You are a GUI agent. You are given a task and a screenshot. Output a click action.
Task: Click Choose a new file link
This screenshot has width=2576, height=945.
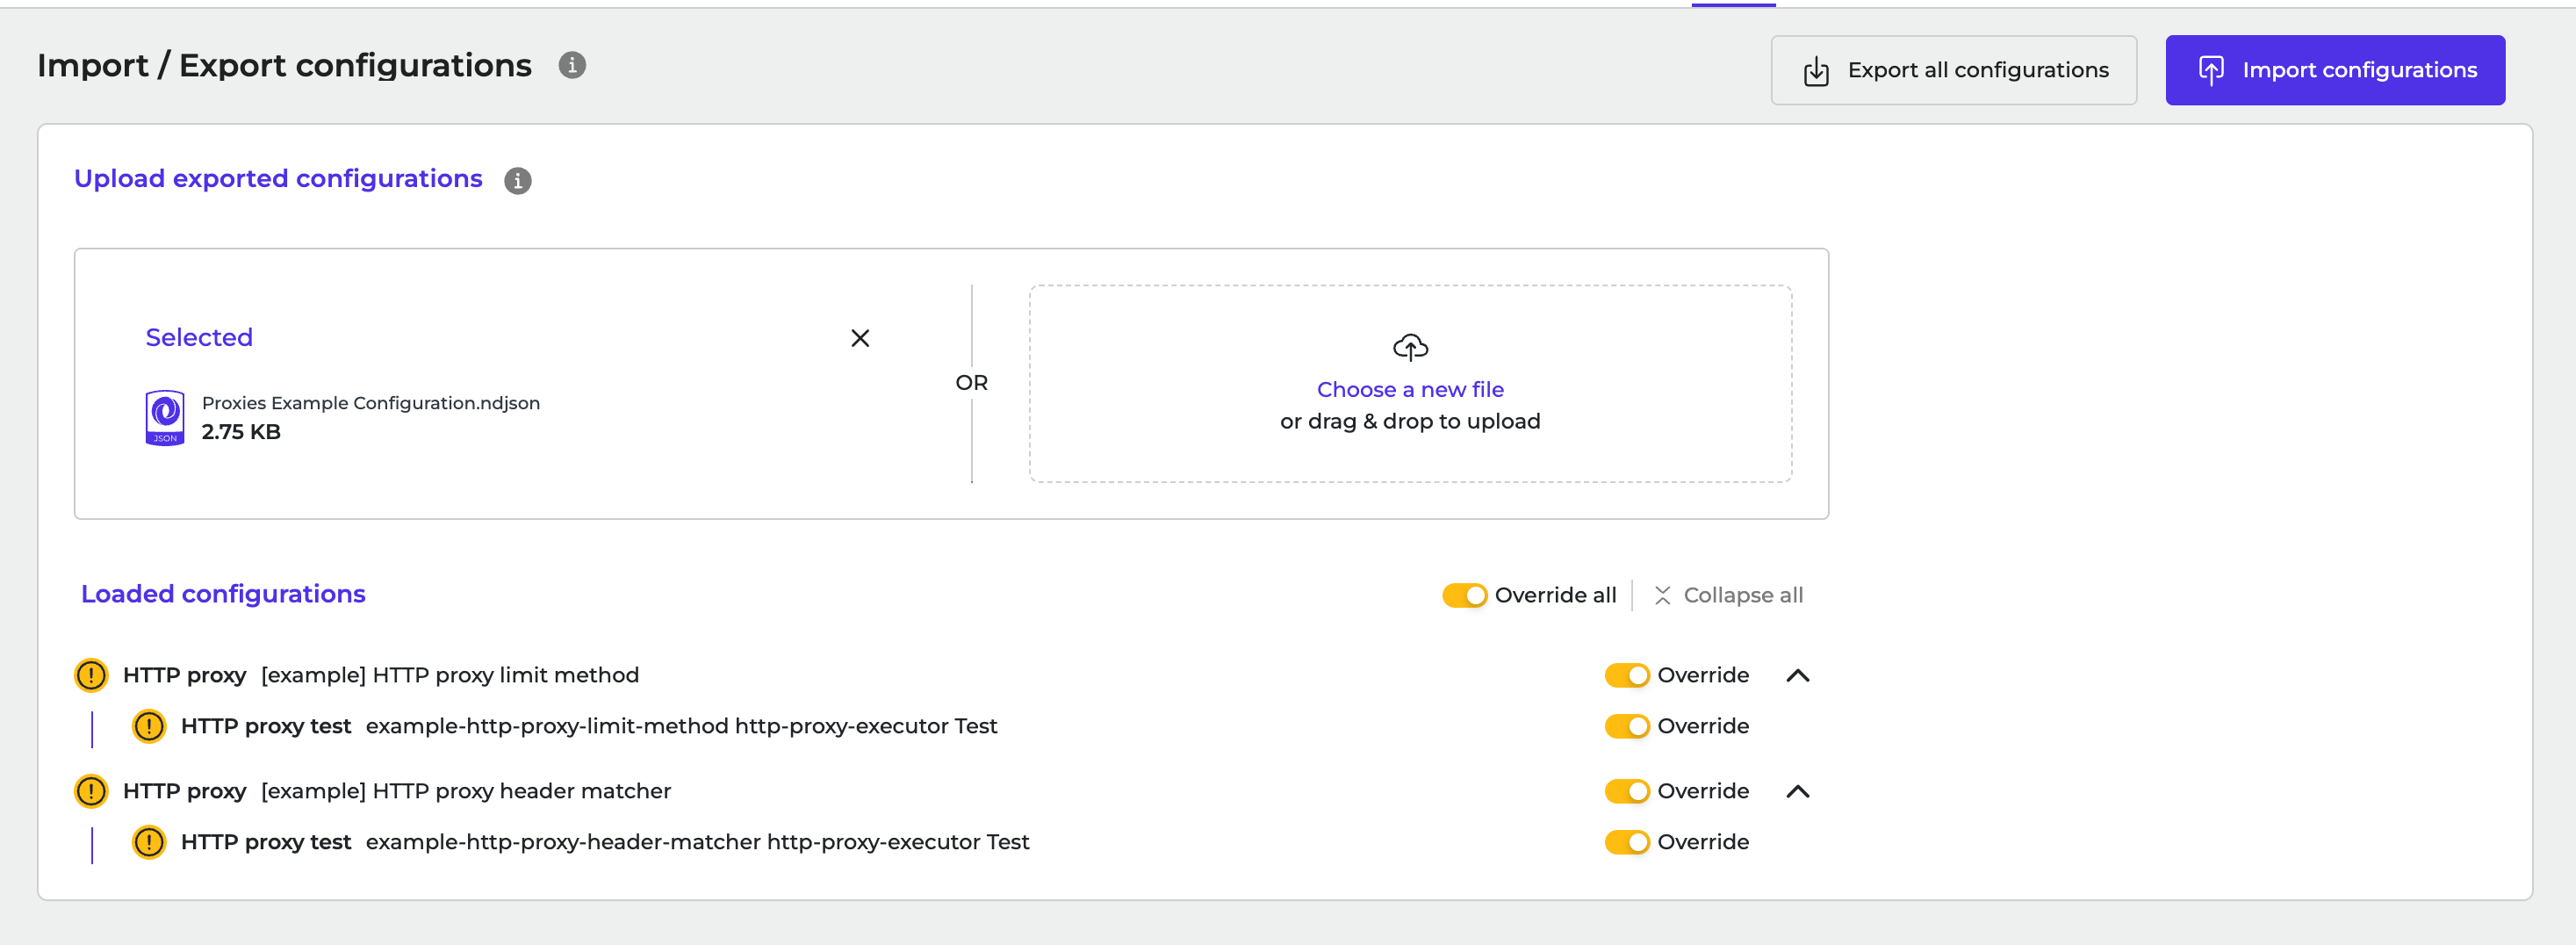(1410, 389)
